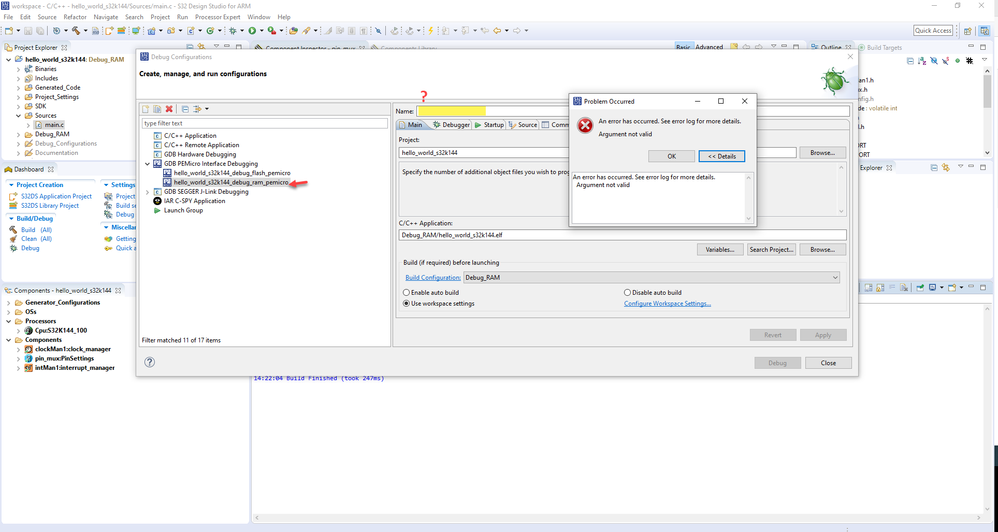Expand Generated_Code folder
998x532 pixels.
(x=18, y=88)
